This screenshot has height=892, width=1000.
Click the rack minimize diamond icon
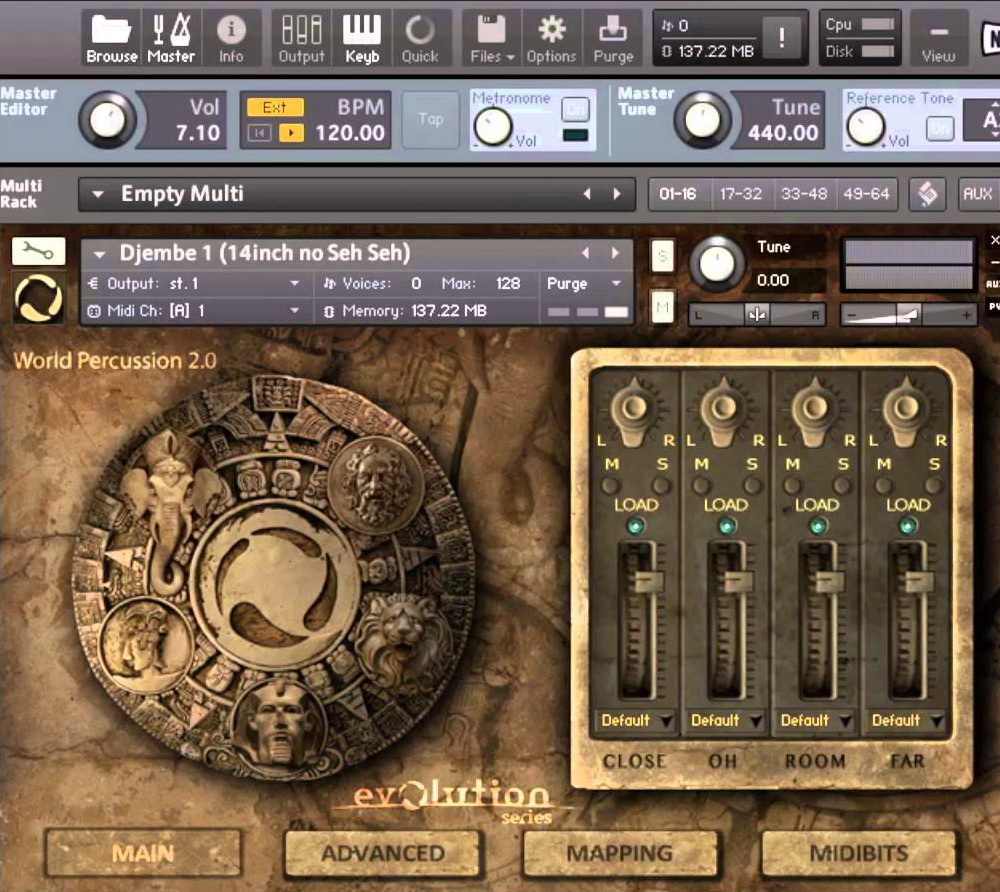927,194
